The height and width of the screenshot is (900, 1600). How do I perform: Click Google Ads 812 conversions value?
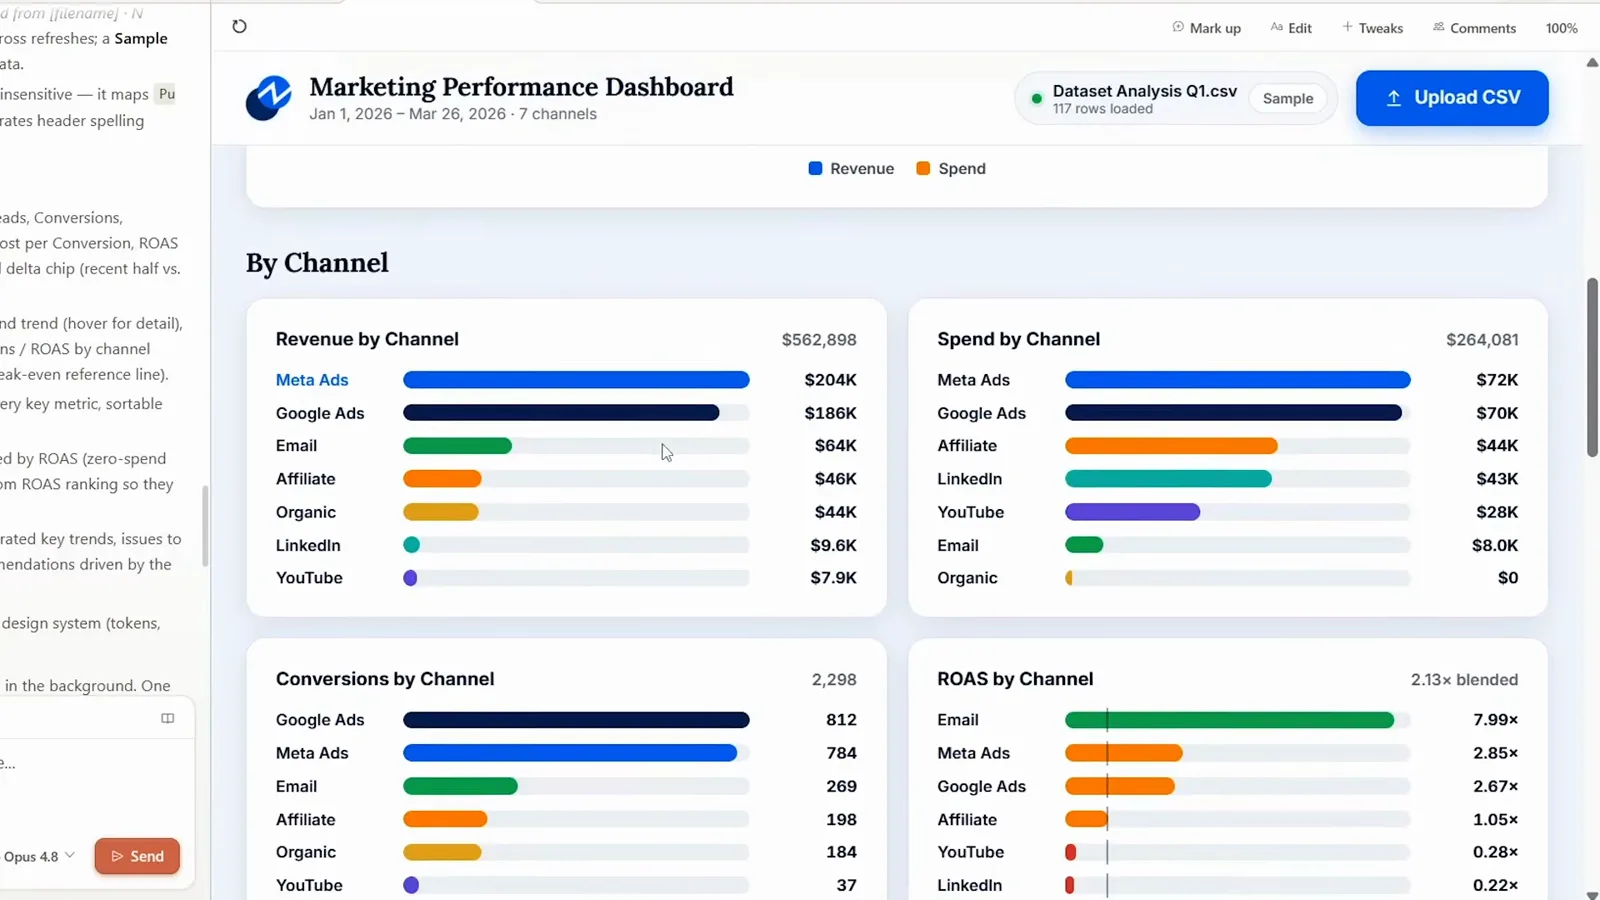pos(841,720)
